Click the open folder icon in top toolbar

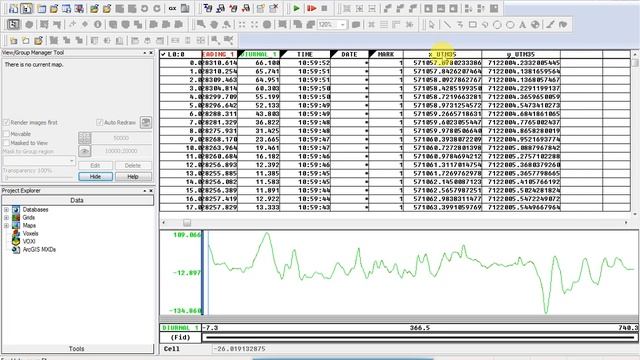coord(54,8)
